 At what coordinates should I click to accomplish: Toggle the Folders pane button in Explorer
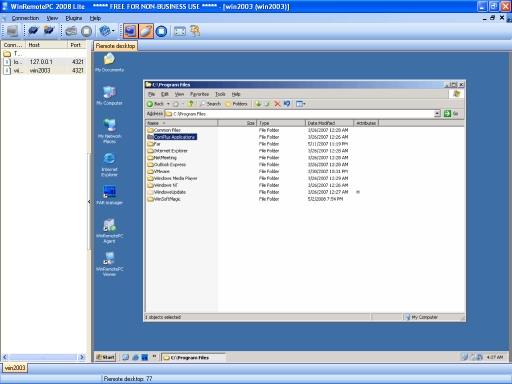236,104
